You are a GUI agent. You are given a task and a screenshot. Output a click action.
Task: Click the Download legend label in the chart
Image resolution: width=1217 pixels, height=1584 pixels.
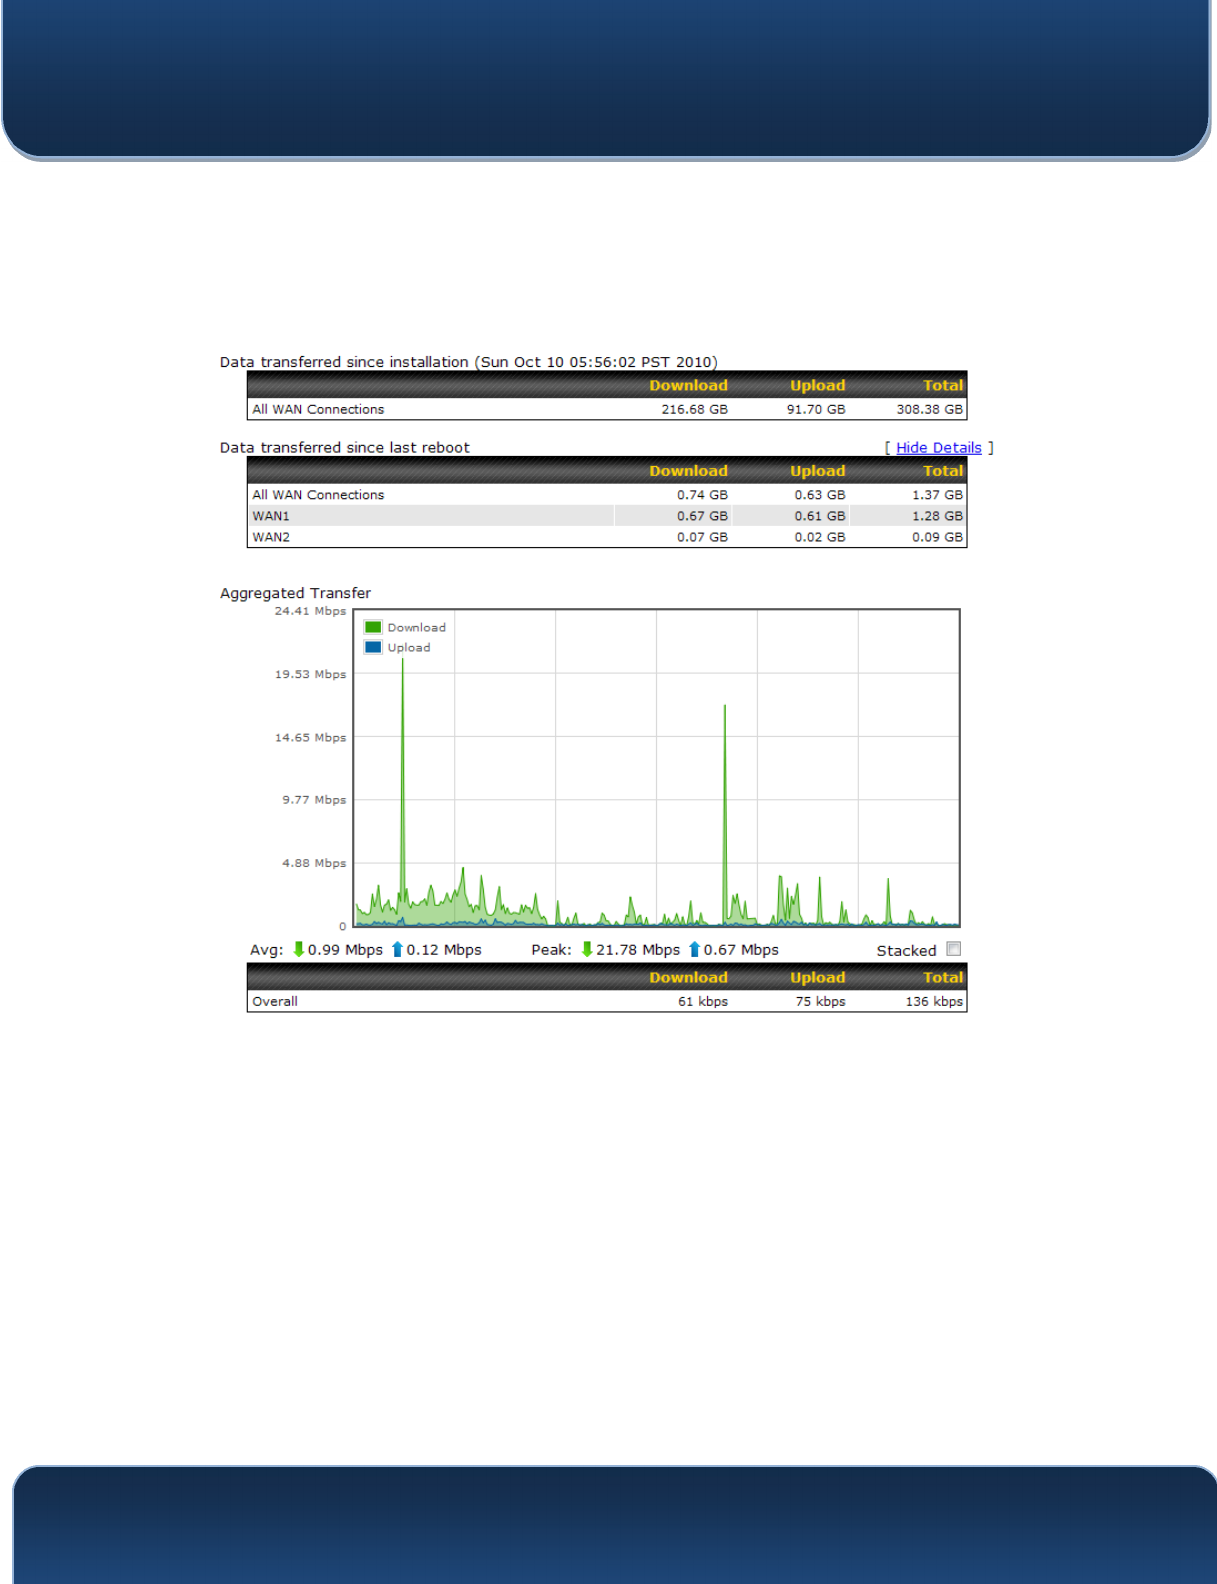(417, 627)
